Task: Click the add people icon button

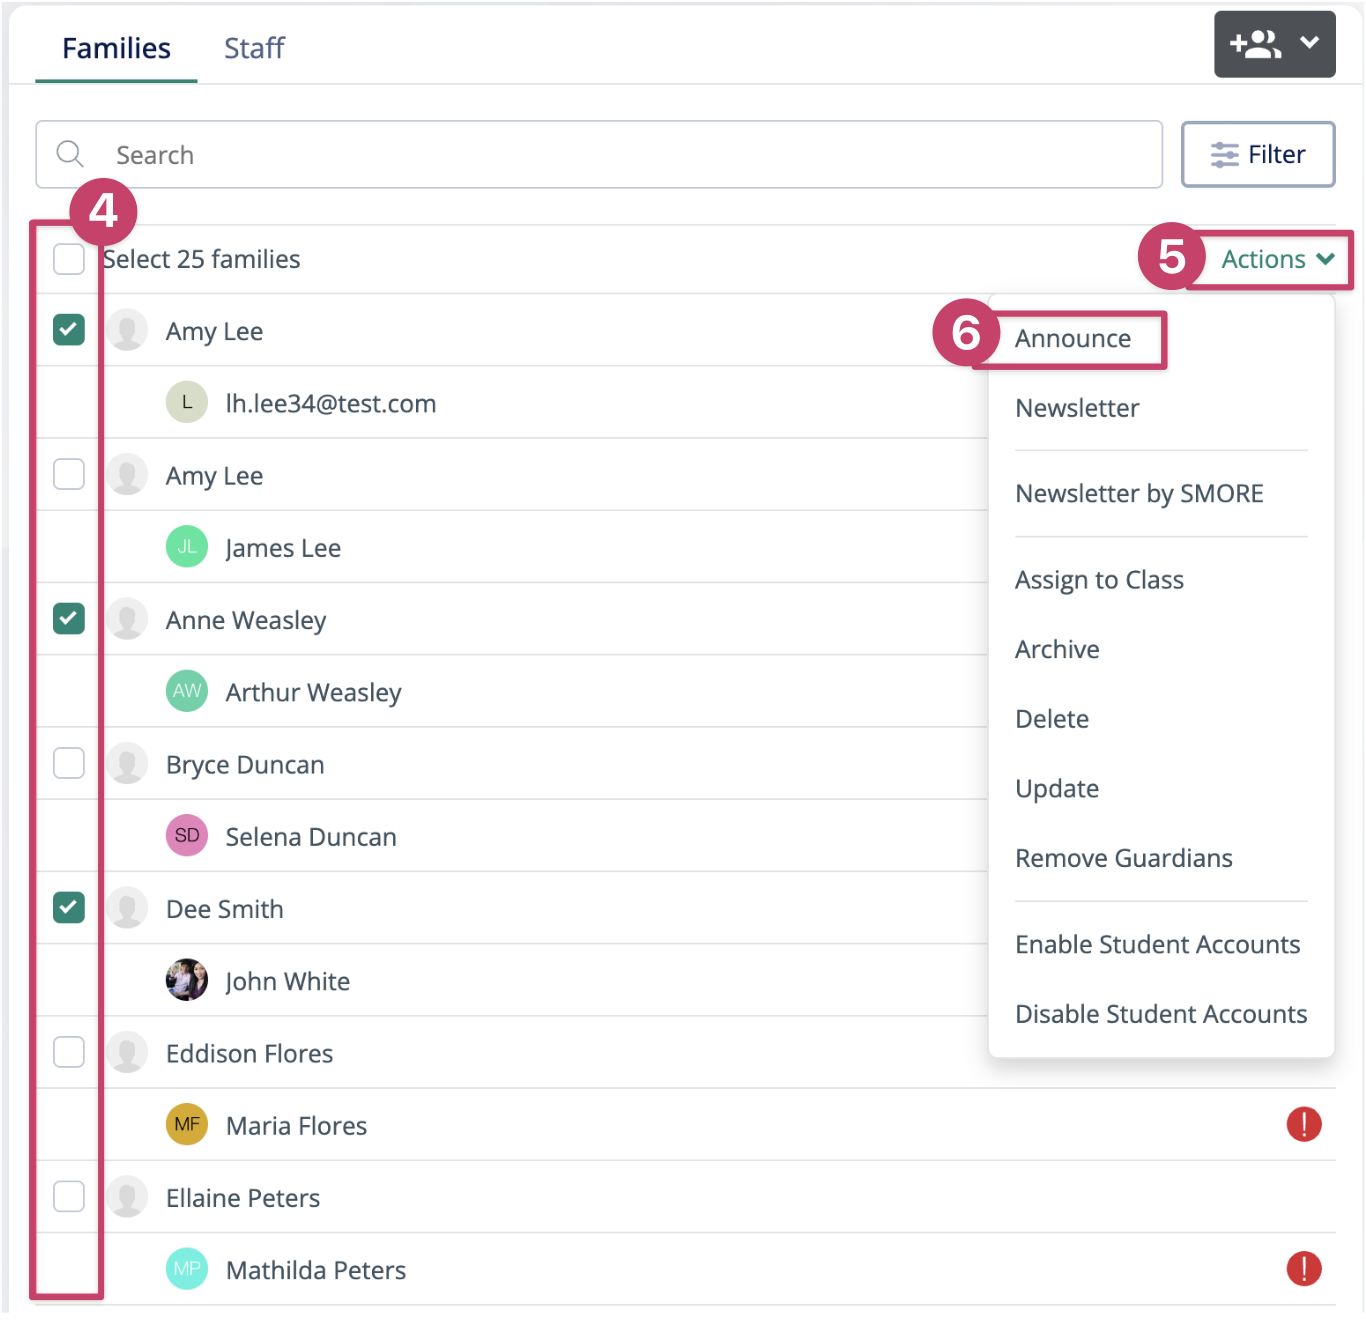Action: pyautogui.click(x=1255, y=44)
